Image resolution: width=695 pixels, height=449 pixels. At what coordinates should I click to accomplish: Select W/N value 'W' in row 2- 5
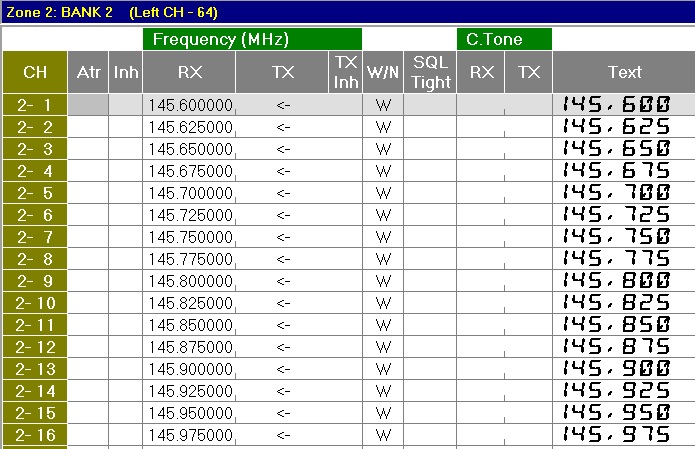(x=383, y=193)
